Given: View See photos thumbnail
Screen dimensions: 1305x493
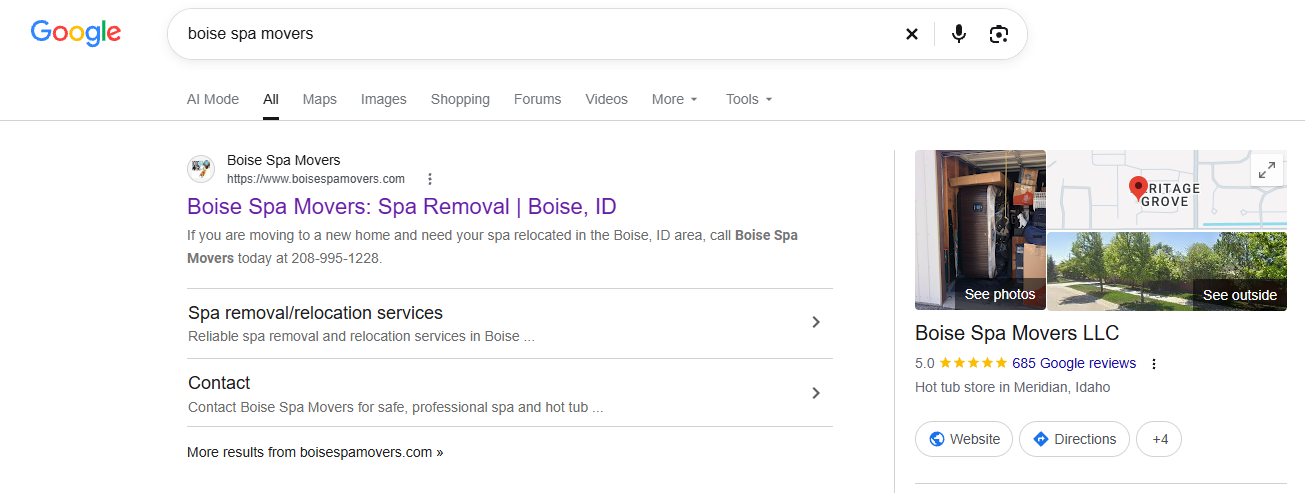Looking at the screenshot, I should pos(980,230).
